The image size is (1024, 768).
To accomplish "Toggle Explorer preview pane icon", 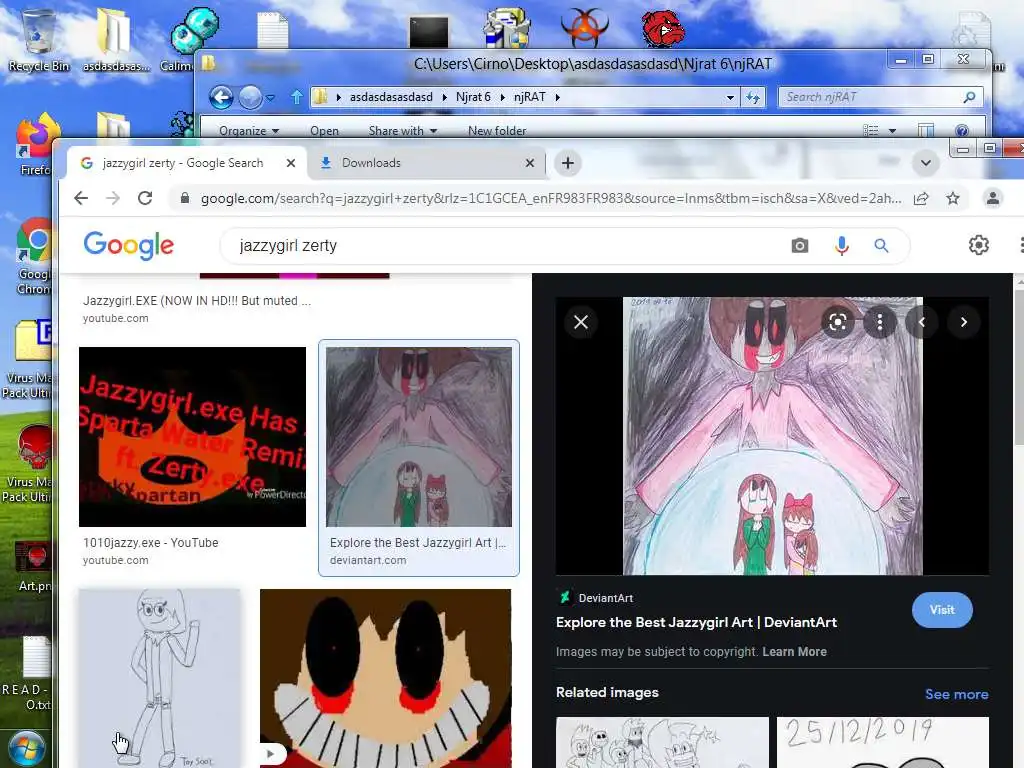I will click(x=925, y=131).
